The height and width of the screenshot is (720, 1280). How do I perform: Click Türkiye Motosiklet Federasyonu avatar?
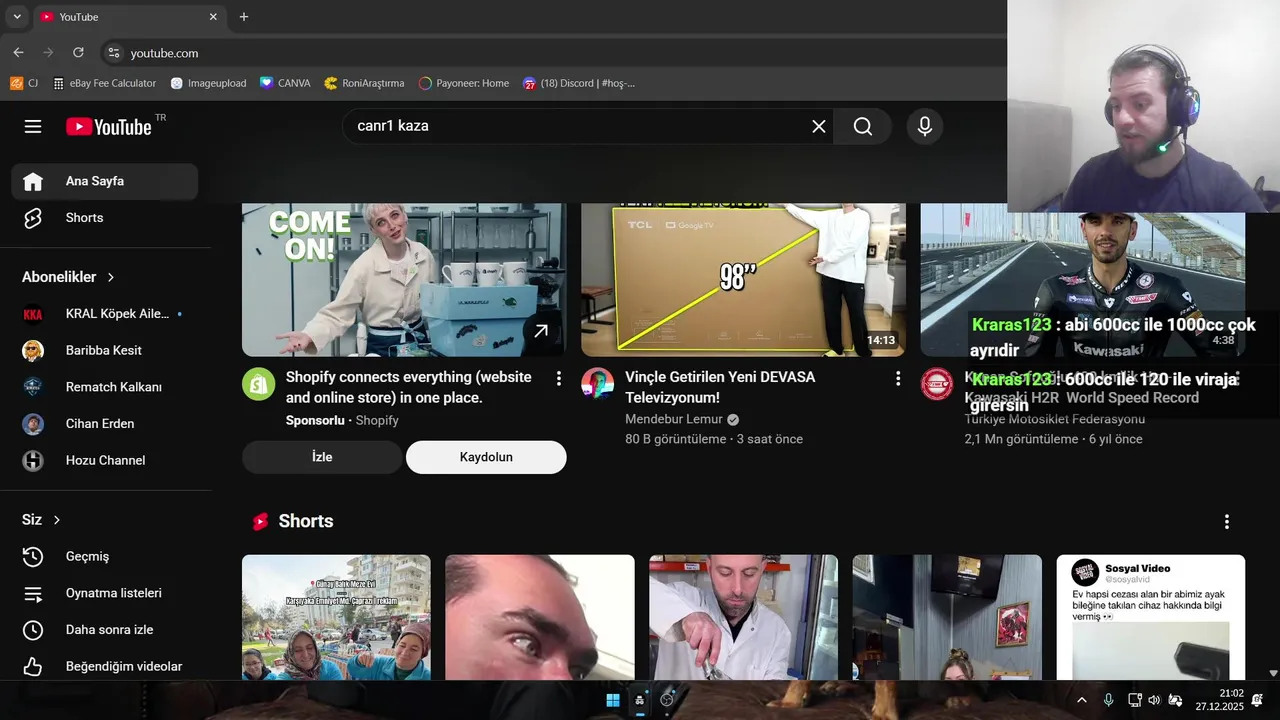coord(937,384)
